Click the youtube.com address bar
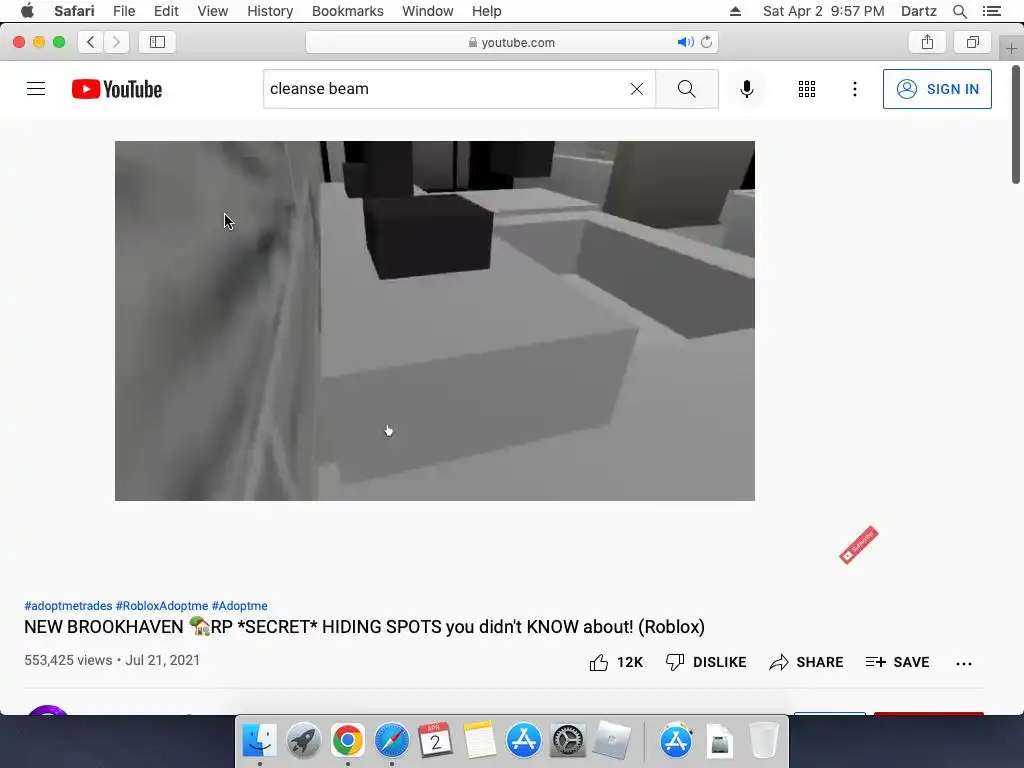Image resolution: width=1024 pixels, height=768 pixels. [x=512, y=42]
